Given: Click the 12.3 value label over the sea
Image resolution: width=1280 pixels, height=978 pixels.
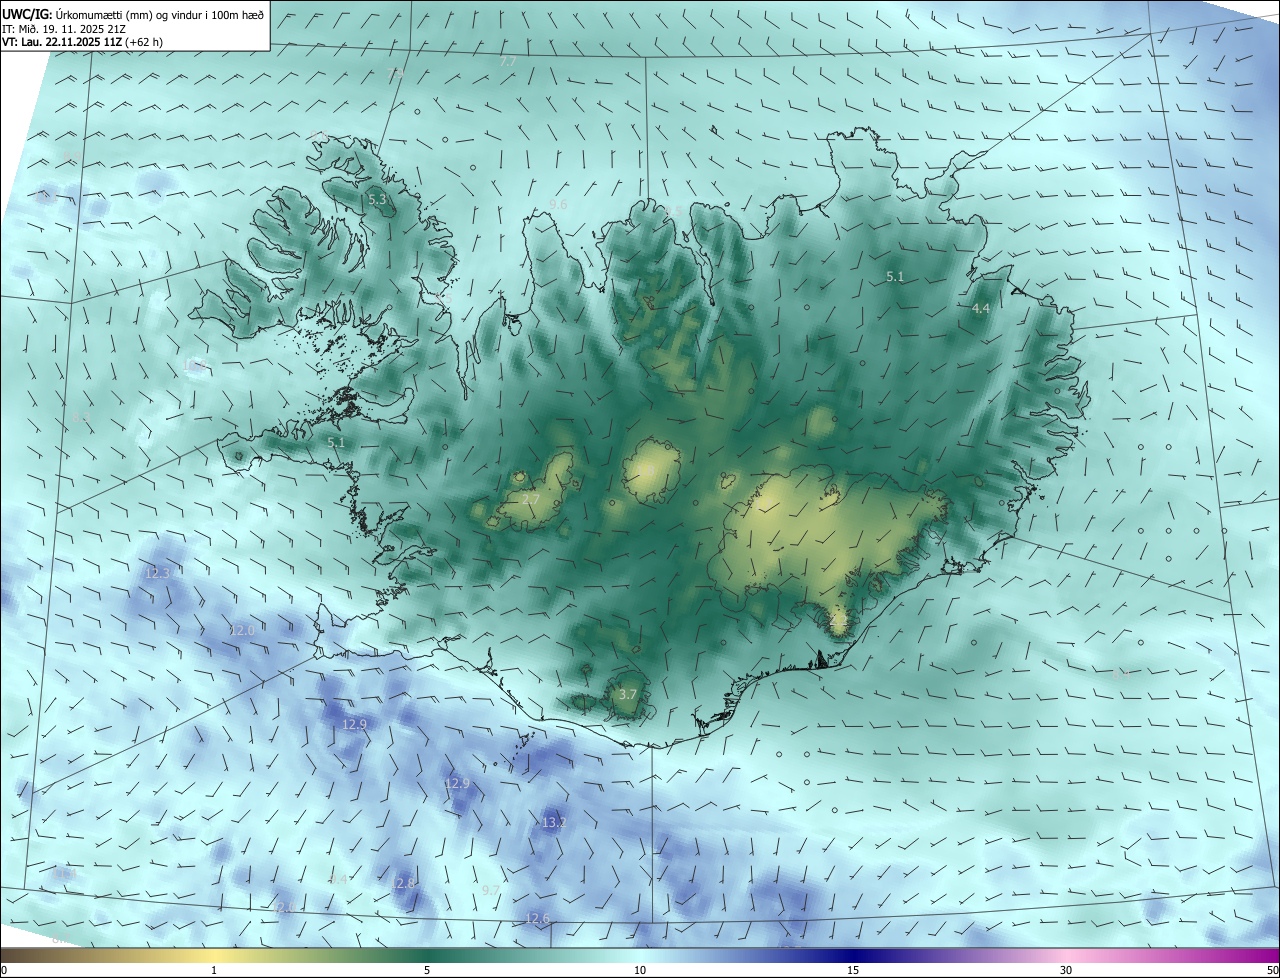Looking at the screenshot, I should (x=158, y=573).
